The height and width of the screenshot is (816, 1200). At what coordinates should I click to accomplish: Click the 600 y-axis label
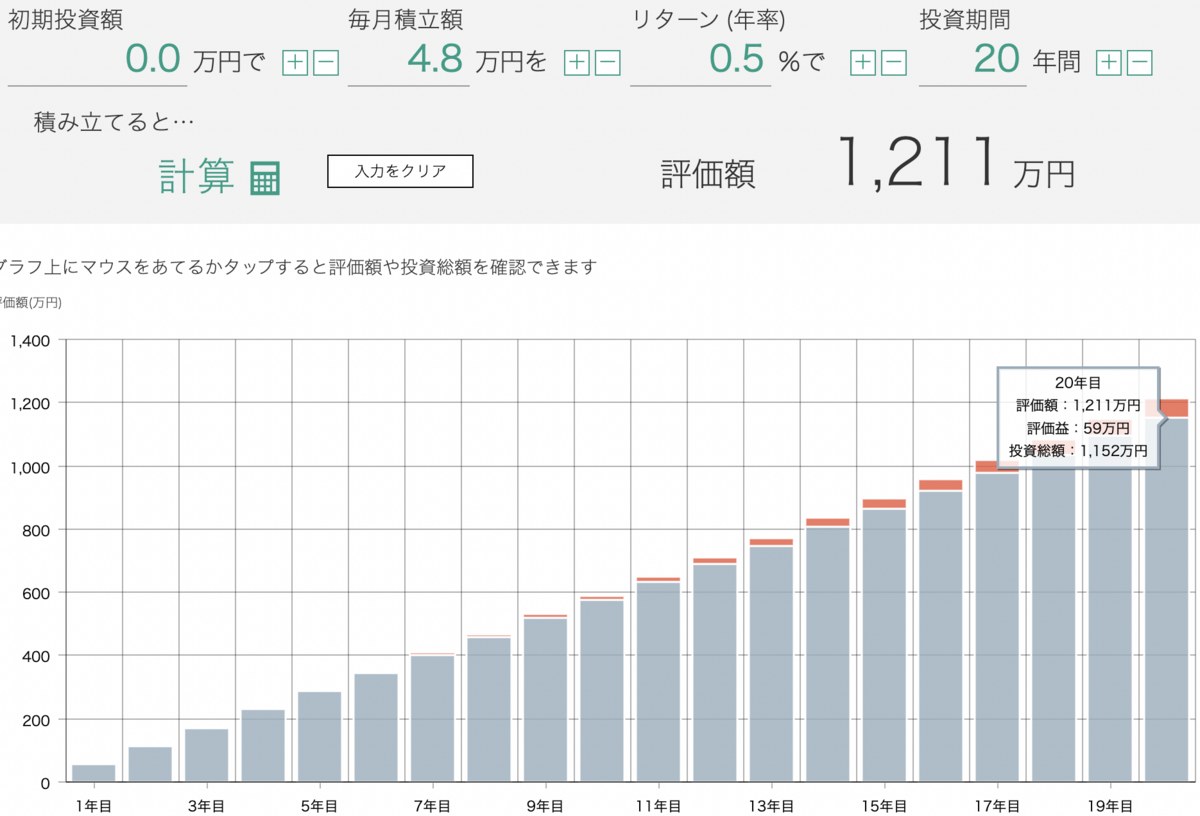click(x=37, y=593)
